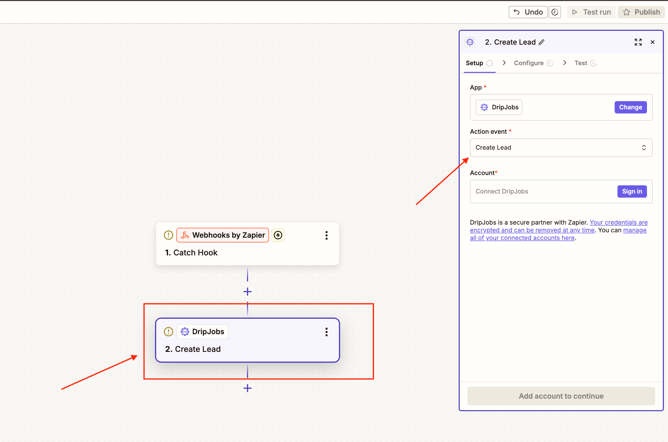Open the Action event dropdown
The width and height of the screenshot is (668, 442).
click(x=561, y=147)
